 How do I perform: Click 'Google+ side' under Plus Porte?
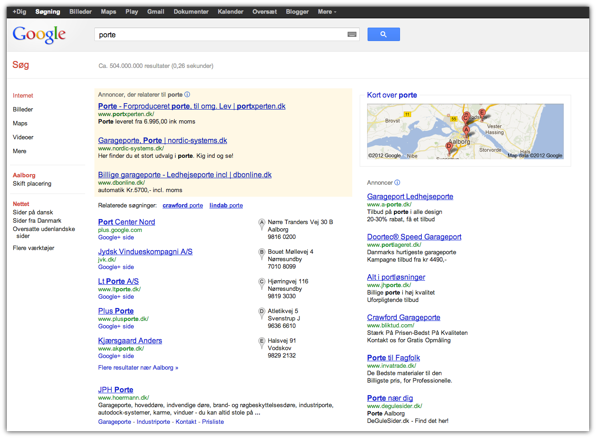[116, 326]
